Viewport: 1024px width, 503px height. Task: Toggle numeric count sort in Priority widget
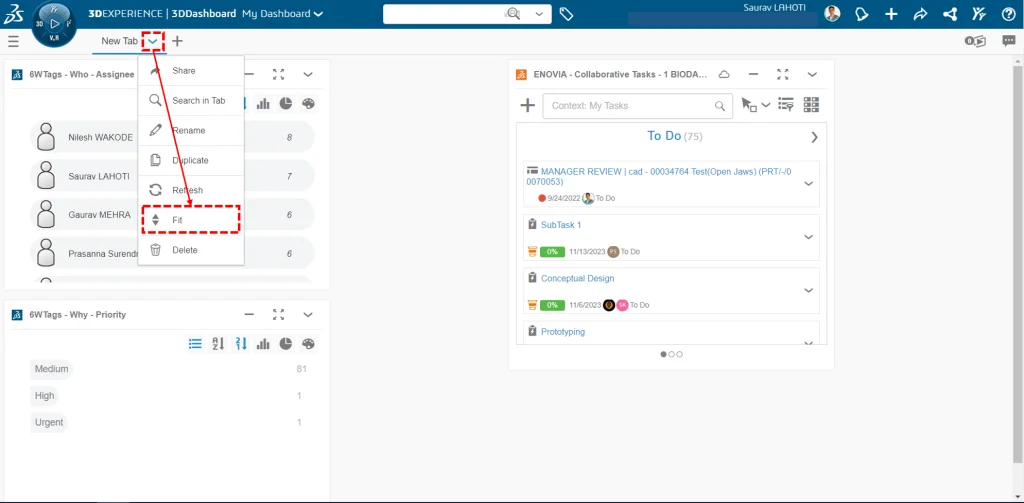point(241,344)
